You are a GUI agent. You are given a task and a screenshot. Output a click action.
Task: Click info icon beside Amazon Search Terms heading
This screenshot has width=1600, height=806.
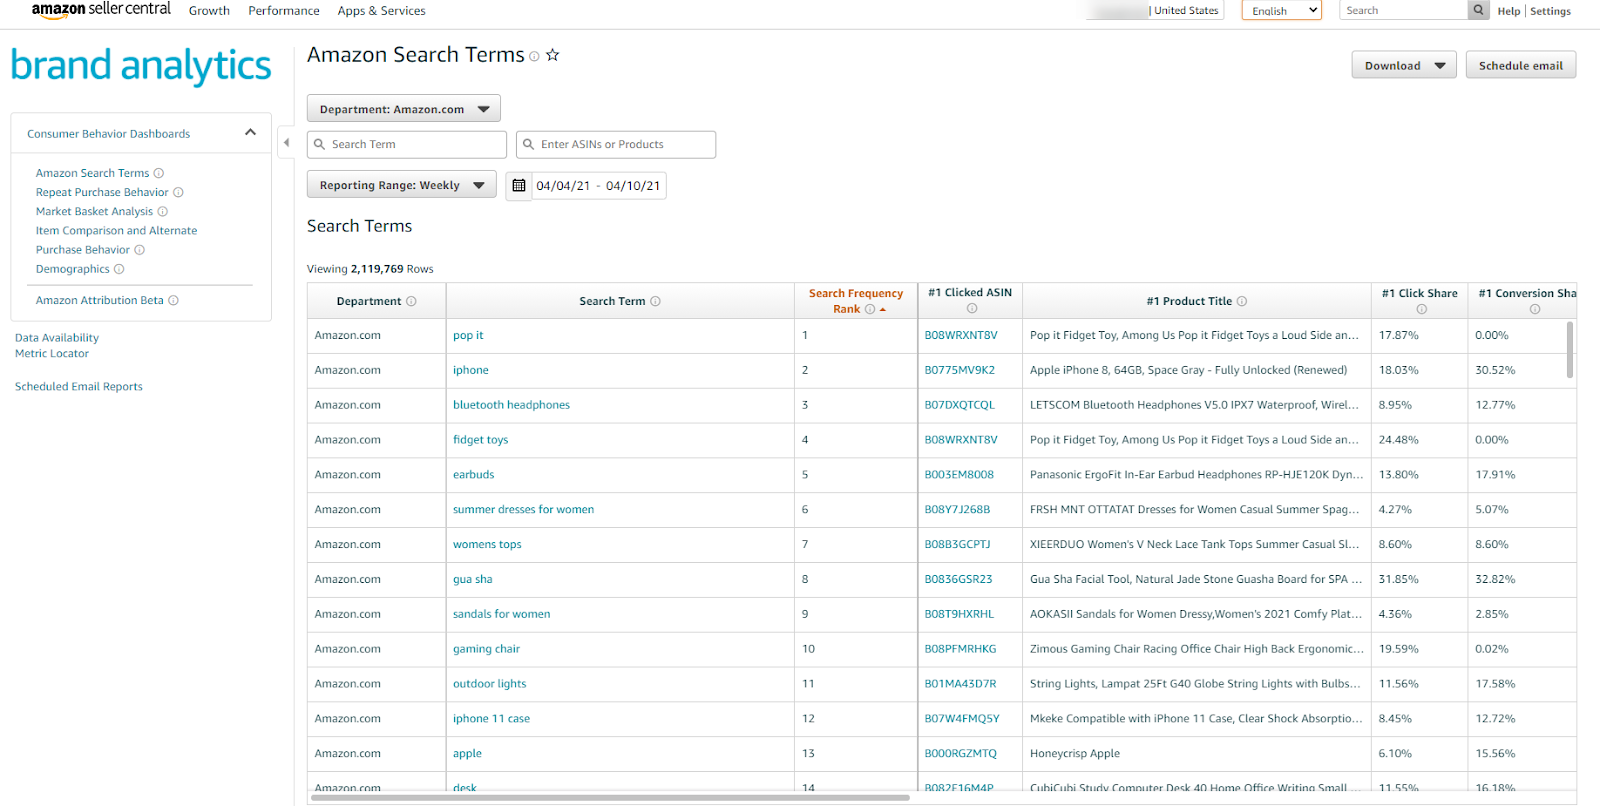point(534,57)
